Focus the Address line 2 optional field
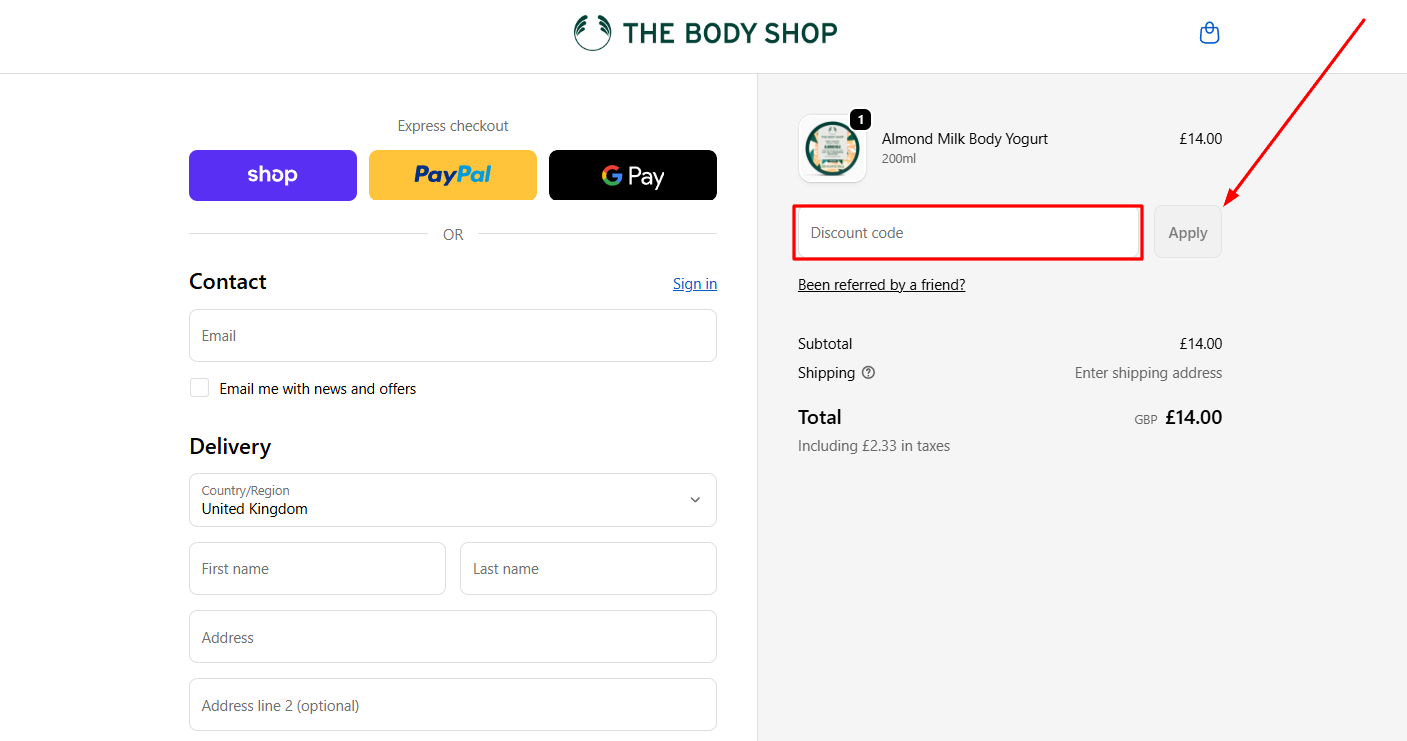The height and width of the screenshot is (741, 1407). pyautogui.click(x=453, y=705)
